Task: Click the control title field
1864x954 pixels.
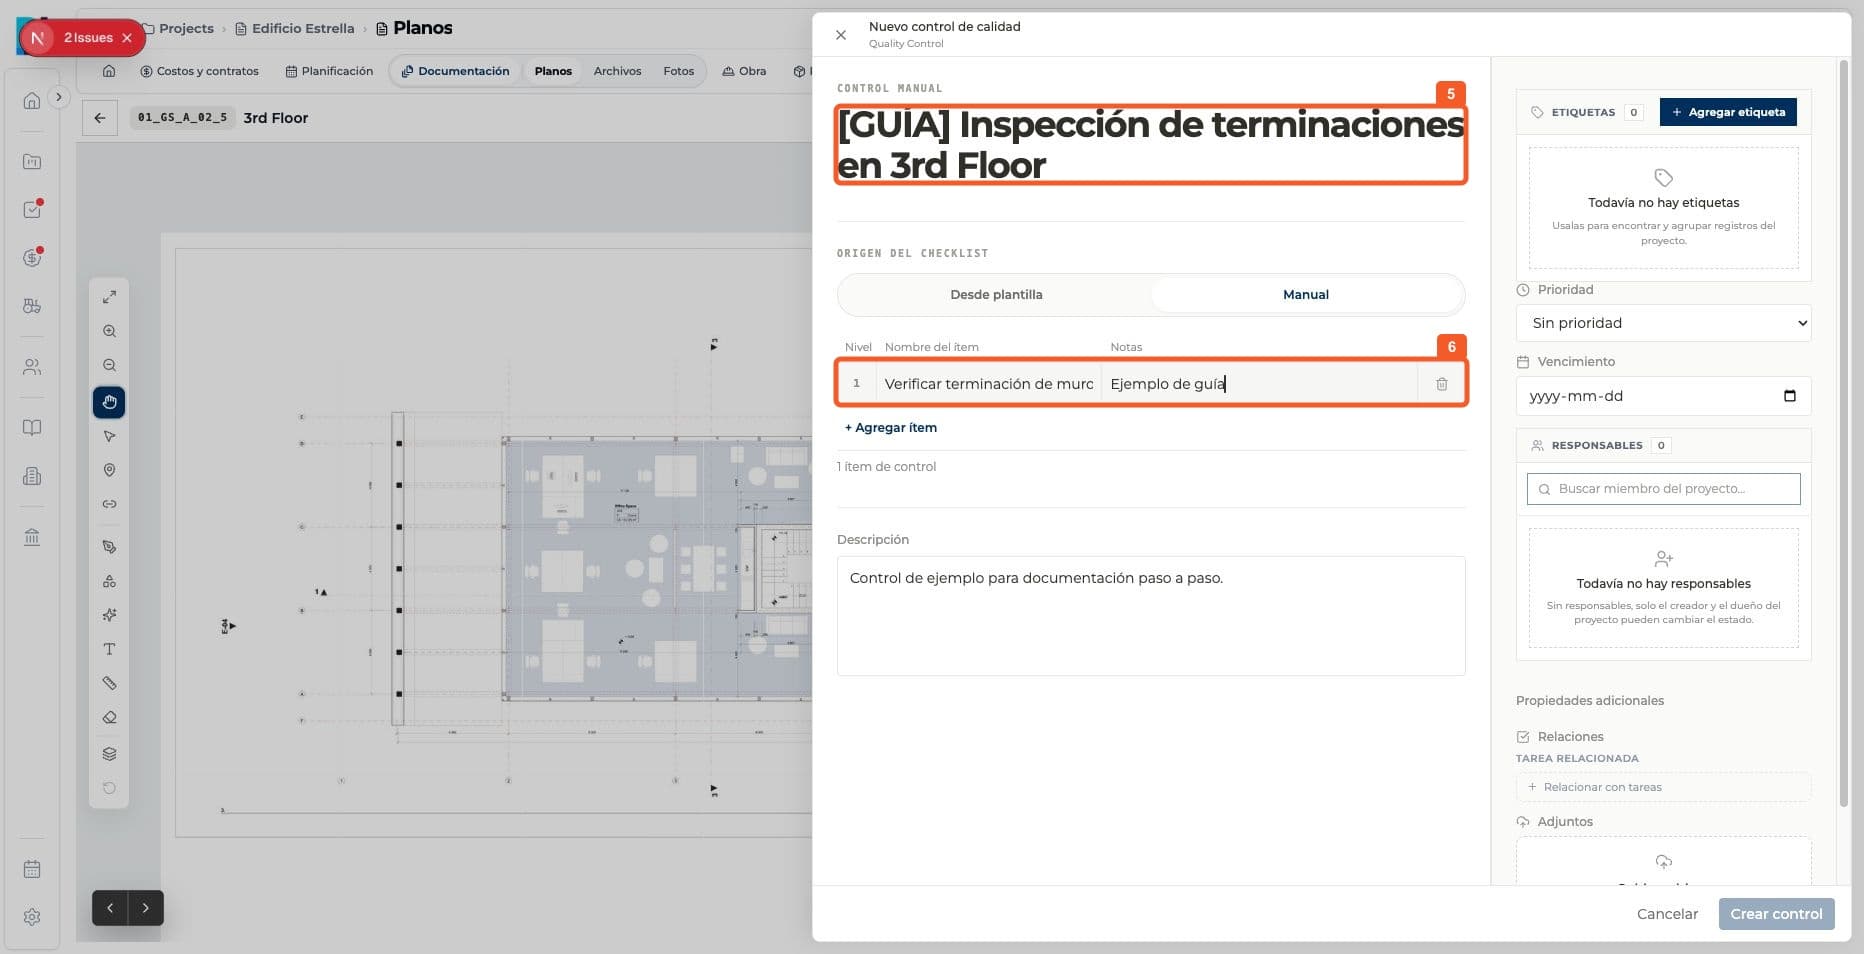Action: [1151, 145]
